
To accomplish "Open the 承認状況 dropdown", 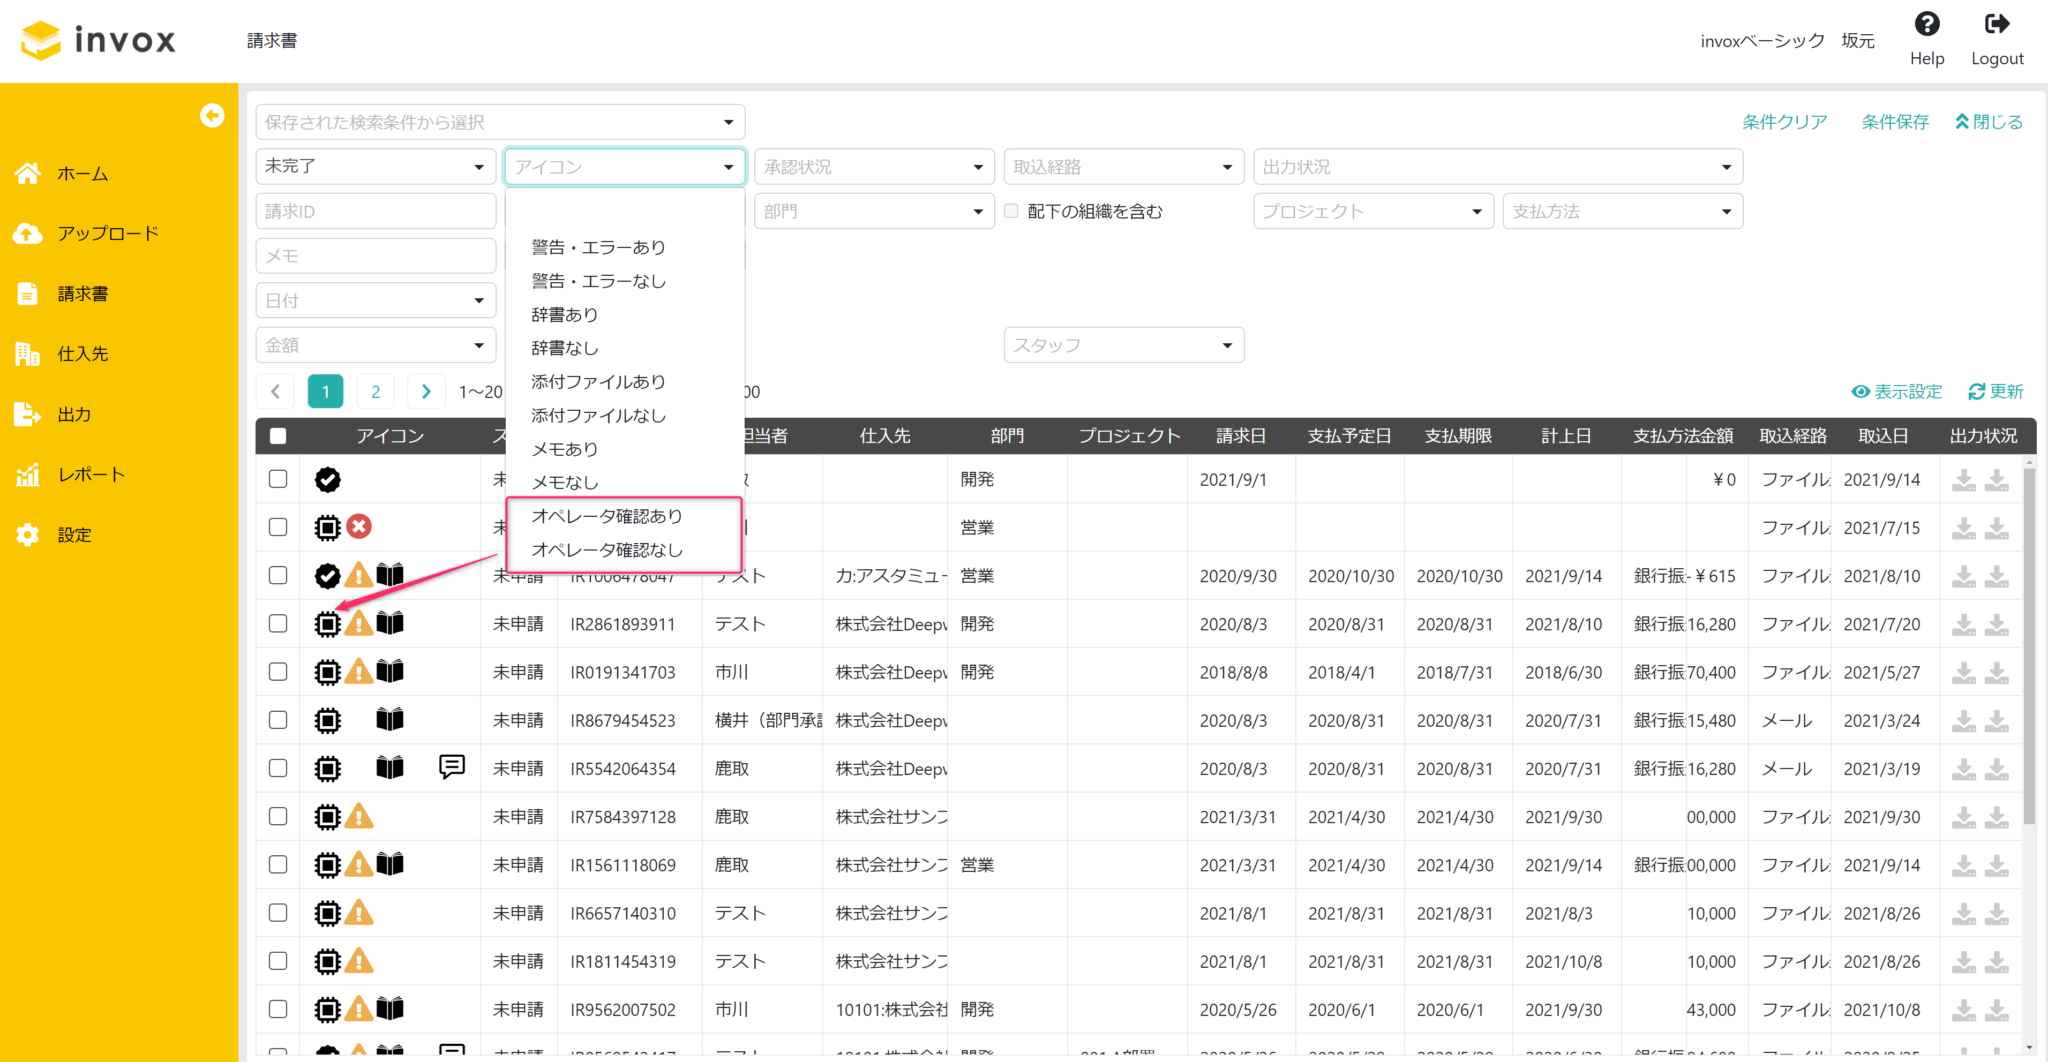I will pos(874,166).
